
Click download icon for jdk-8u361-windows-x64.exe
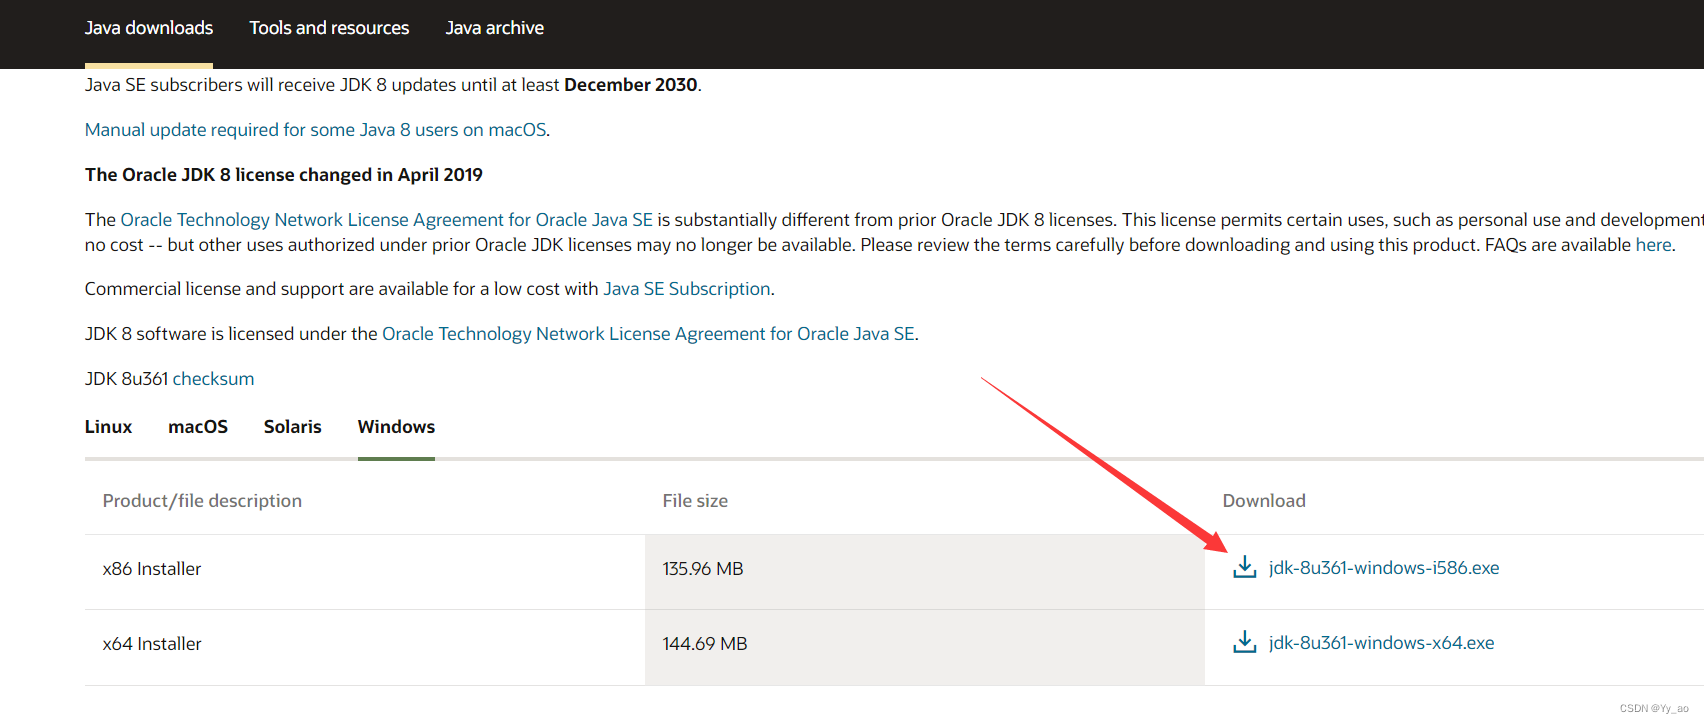(1244, 642)
